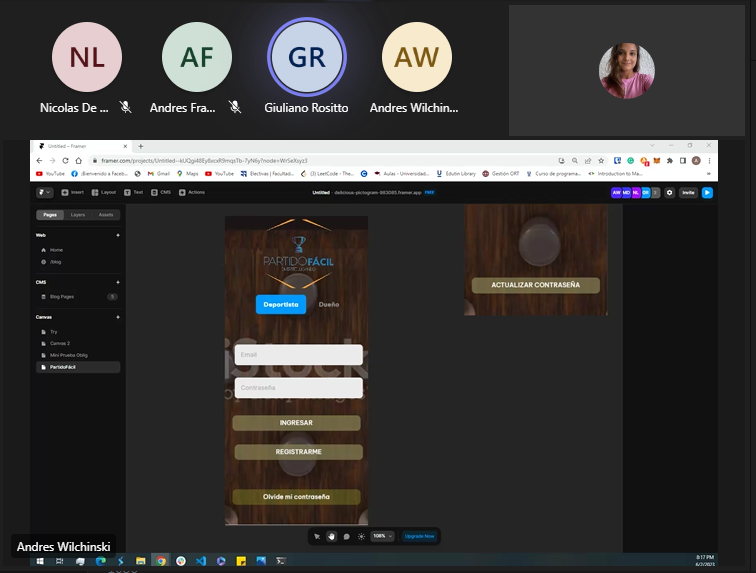The width and height of the screenshot is (756, 573).
Task: Select the cursor pointer tool
Action: pyautogui.click(x=317, y=536)
